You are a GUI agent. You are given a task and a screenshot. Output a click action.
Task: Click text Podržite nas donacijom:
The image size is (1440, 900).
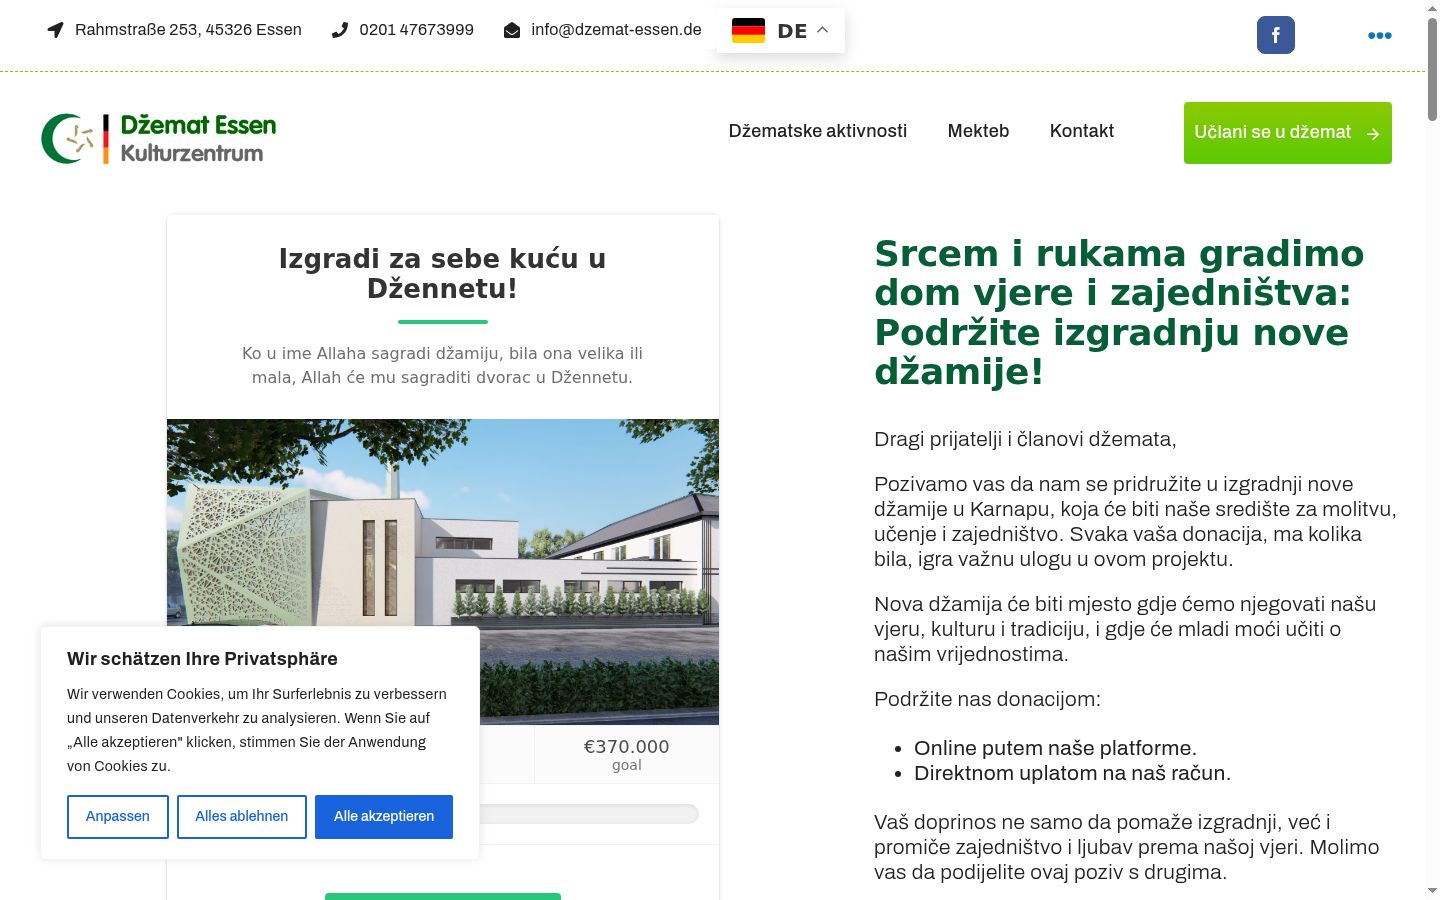[x=987, y=699]
